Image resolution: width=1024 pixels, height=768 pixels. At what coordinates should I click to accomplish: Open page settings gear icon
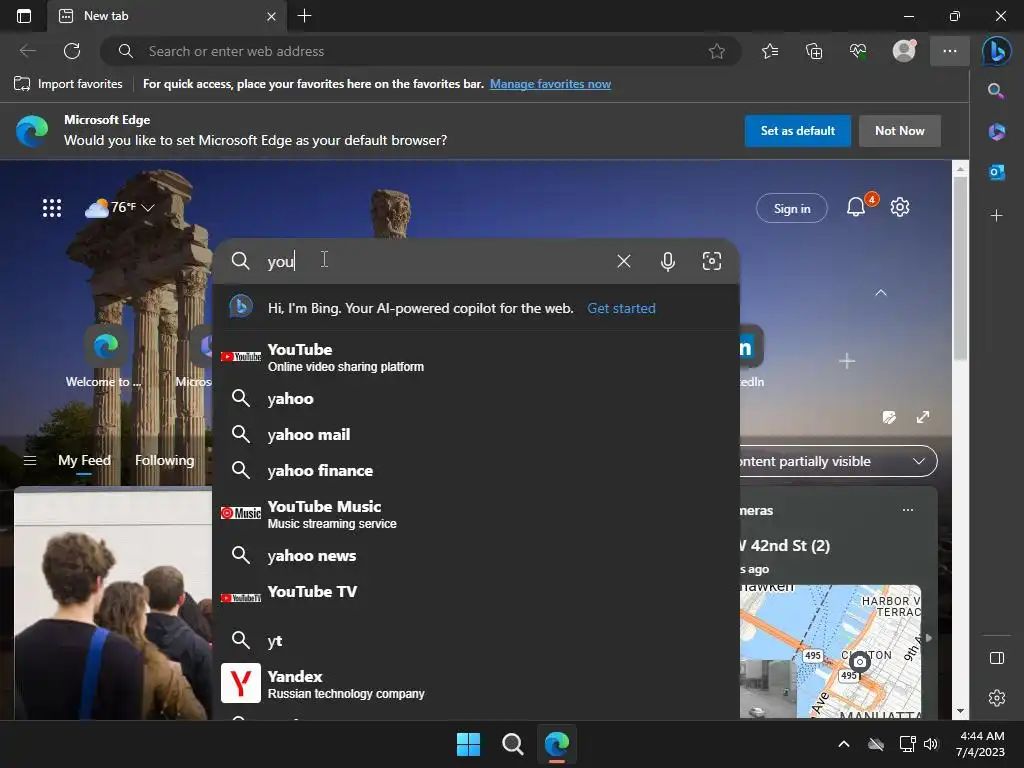coord(900,207)
